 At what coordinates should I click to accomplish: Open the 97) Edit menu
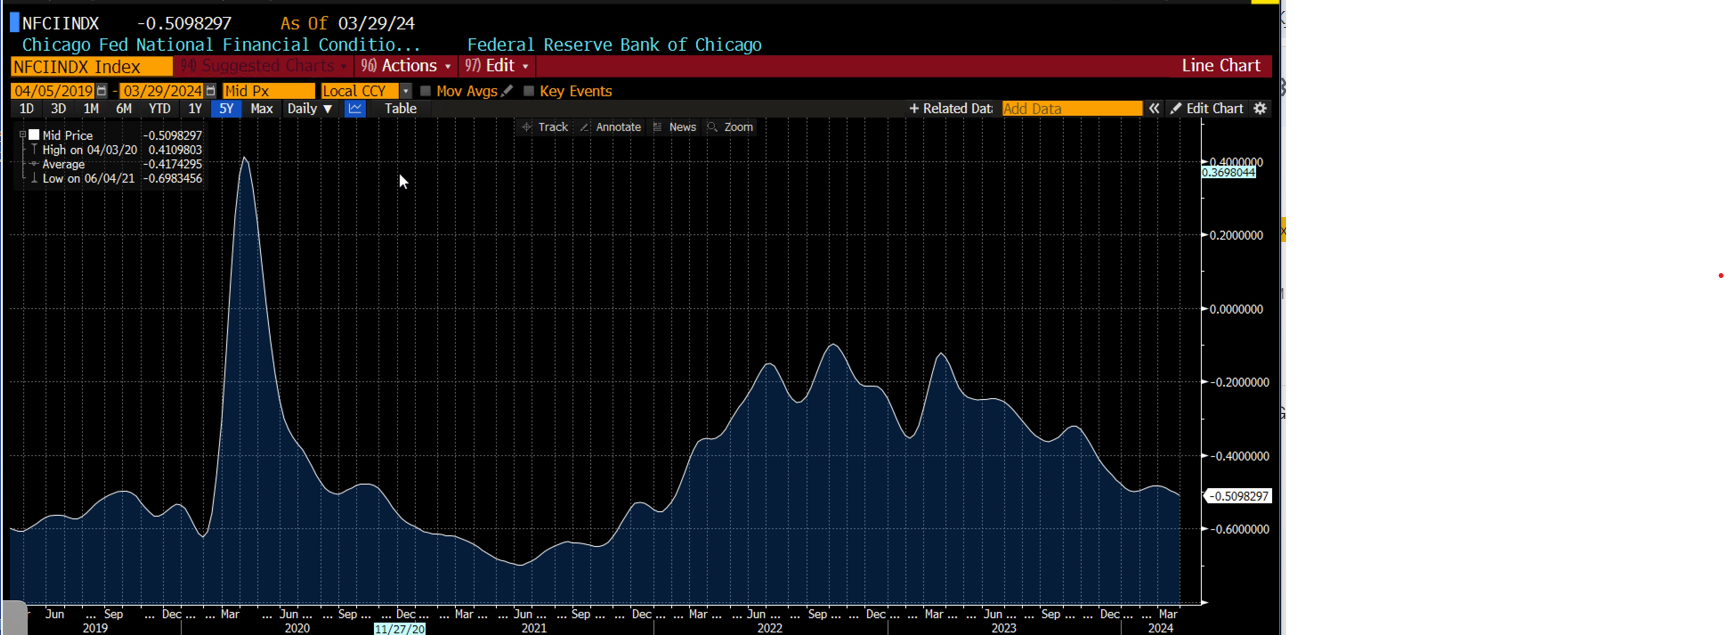coord(497,66)
